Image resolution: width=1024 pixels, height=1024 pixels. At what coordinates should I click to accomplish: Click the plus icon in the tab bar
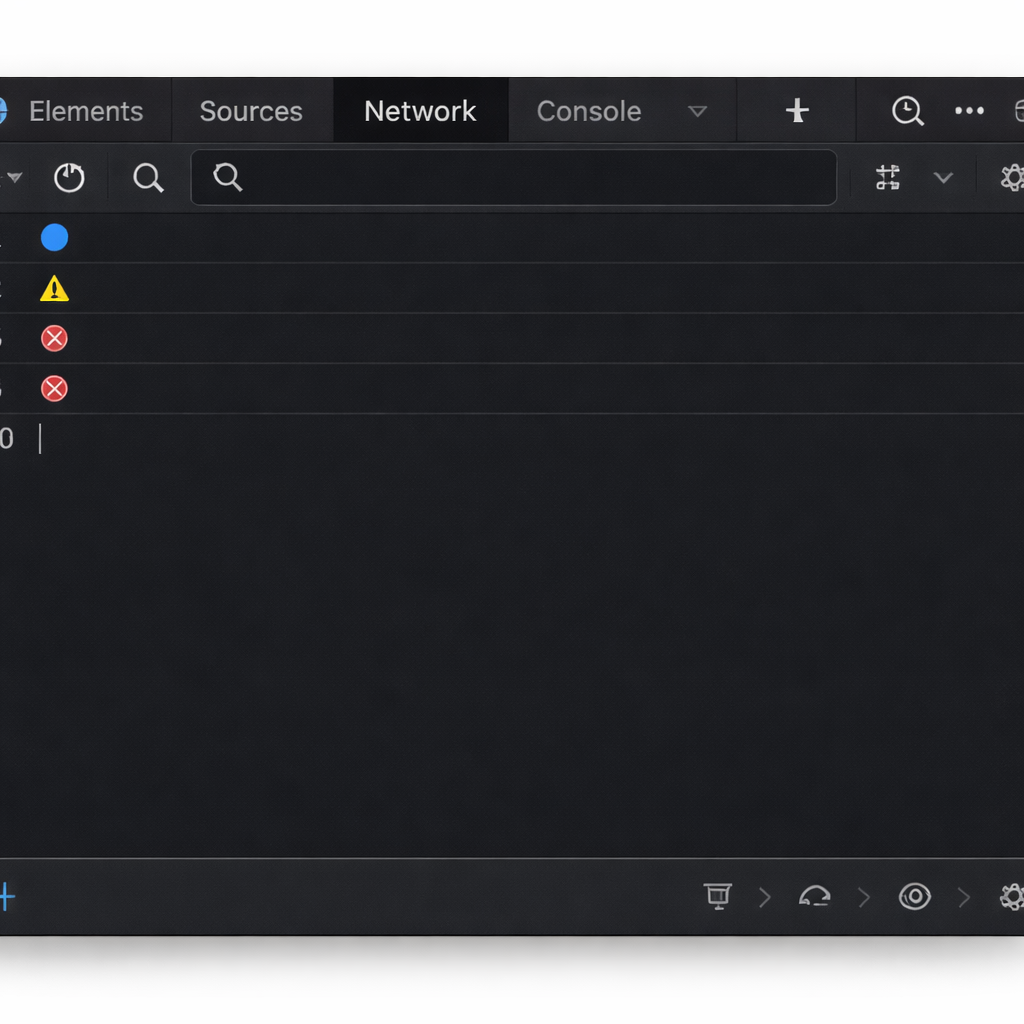pyautogui.click(x=796, y=111)
